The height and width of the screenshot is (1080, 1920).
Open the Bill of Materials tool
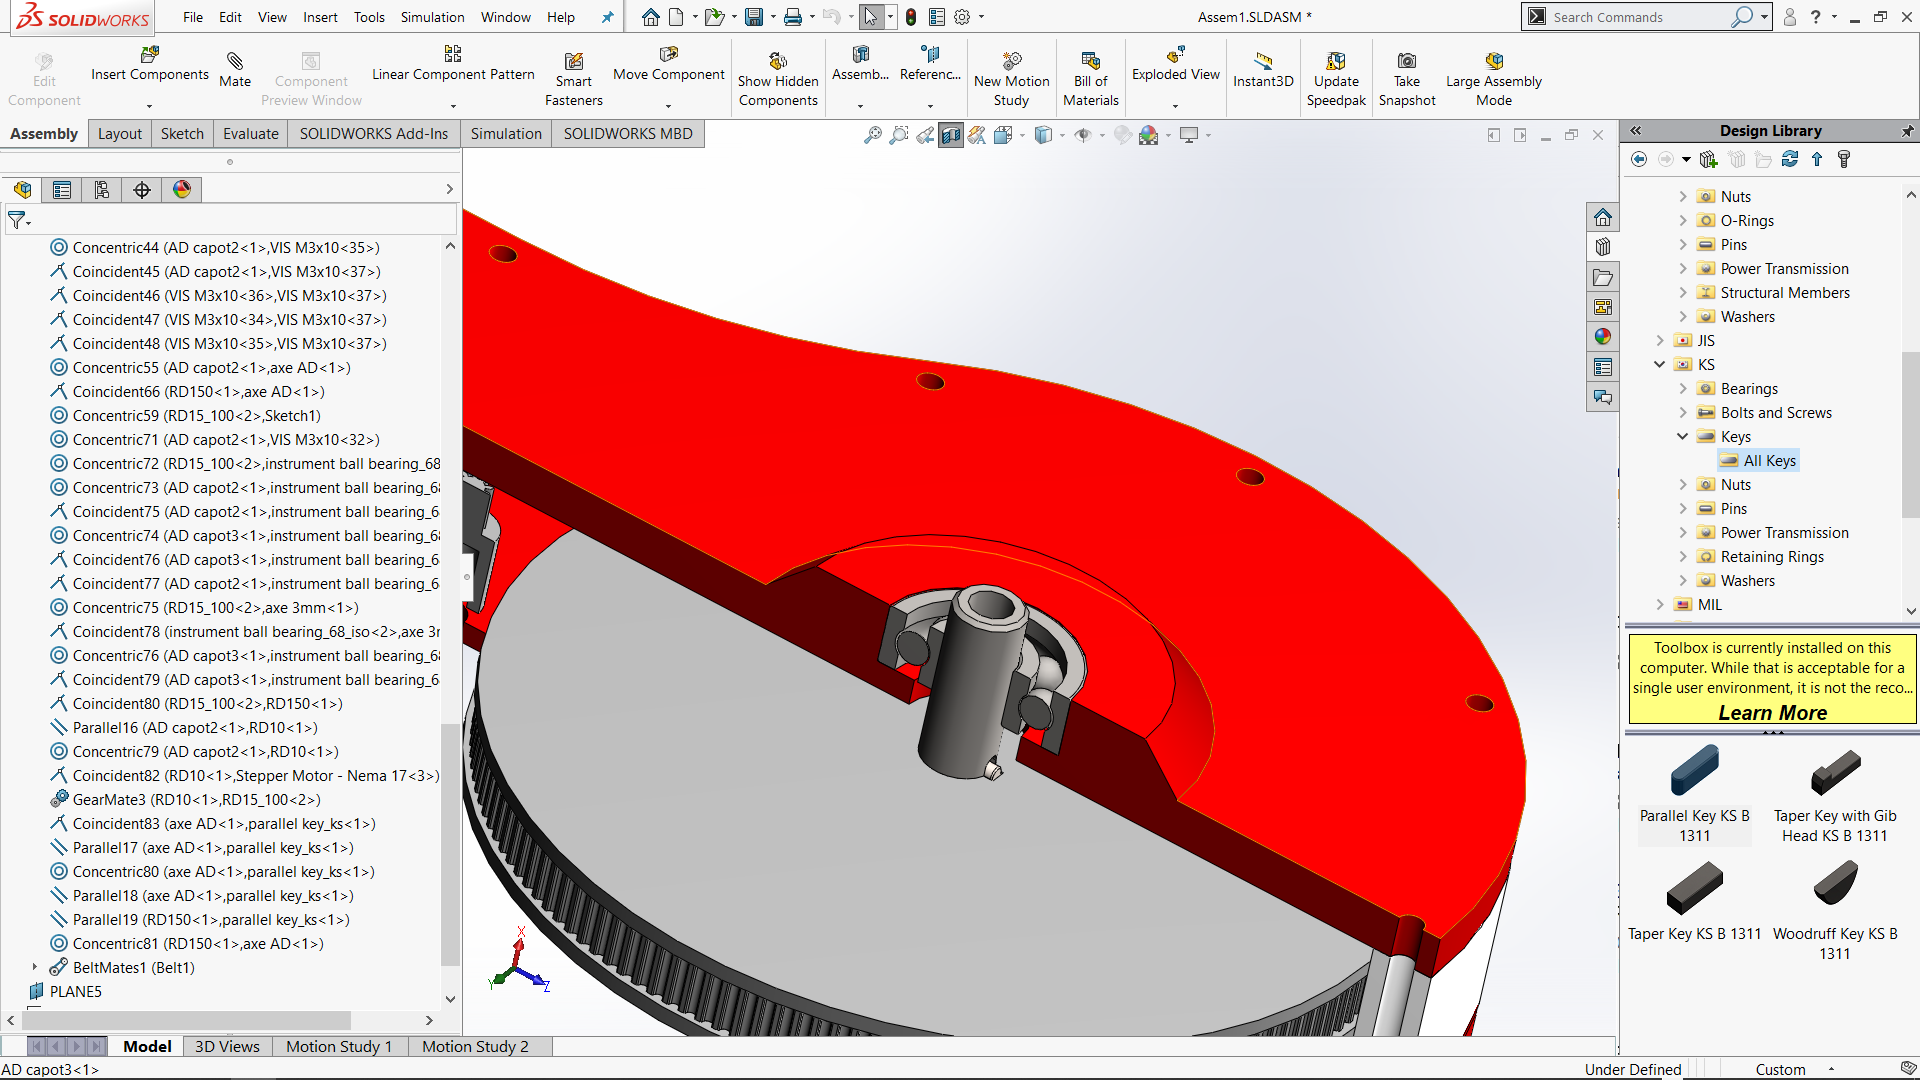pos(1090,61)
